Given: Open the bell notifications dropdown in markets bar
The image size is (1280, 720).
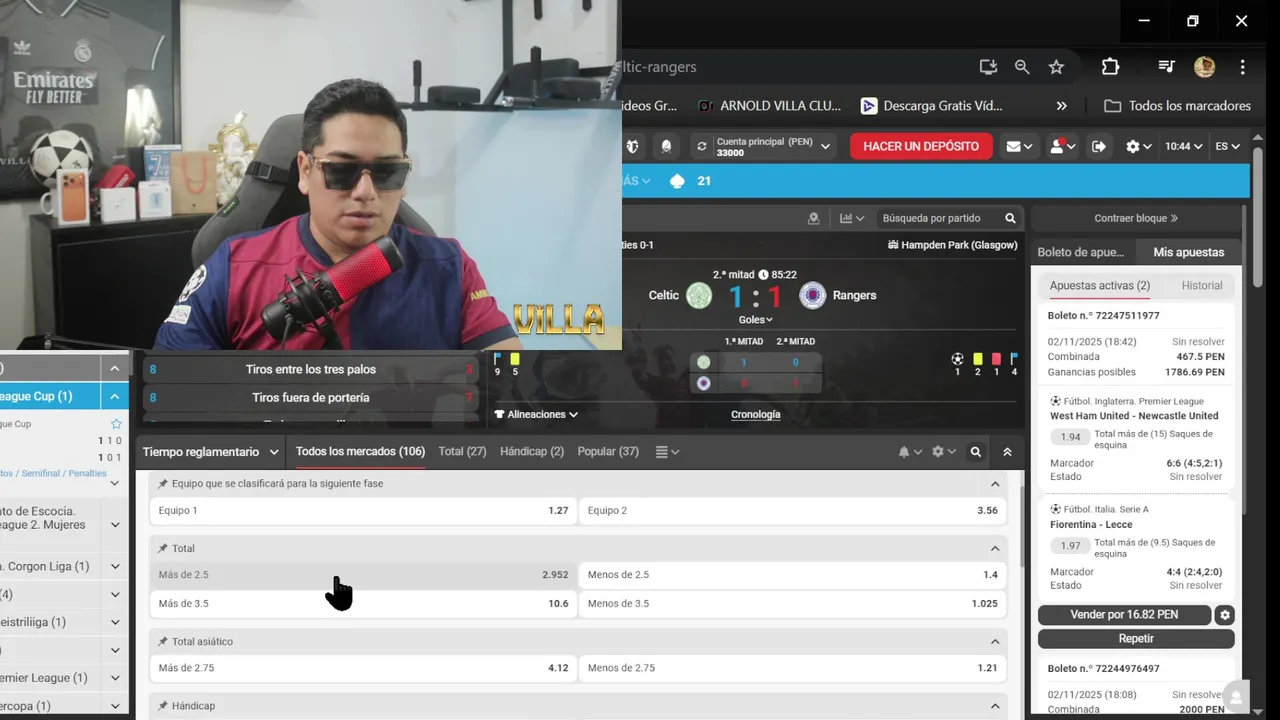Looking at the screenshot, I should (909, 452).
